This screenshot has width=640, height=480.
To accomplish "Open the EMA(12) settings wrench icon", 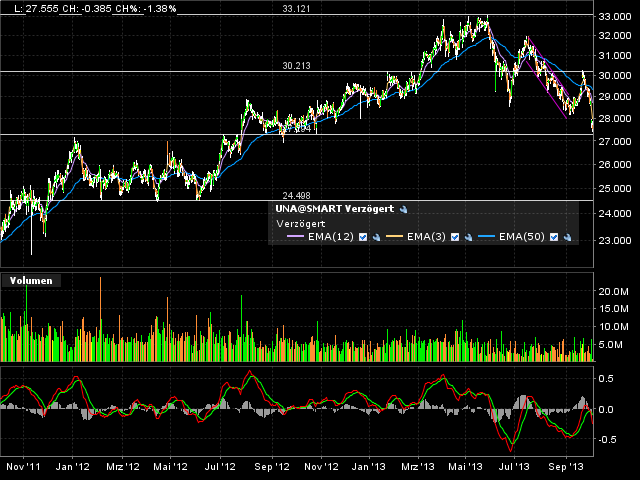I will [x=376, y=237].
